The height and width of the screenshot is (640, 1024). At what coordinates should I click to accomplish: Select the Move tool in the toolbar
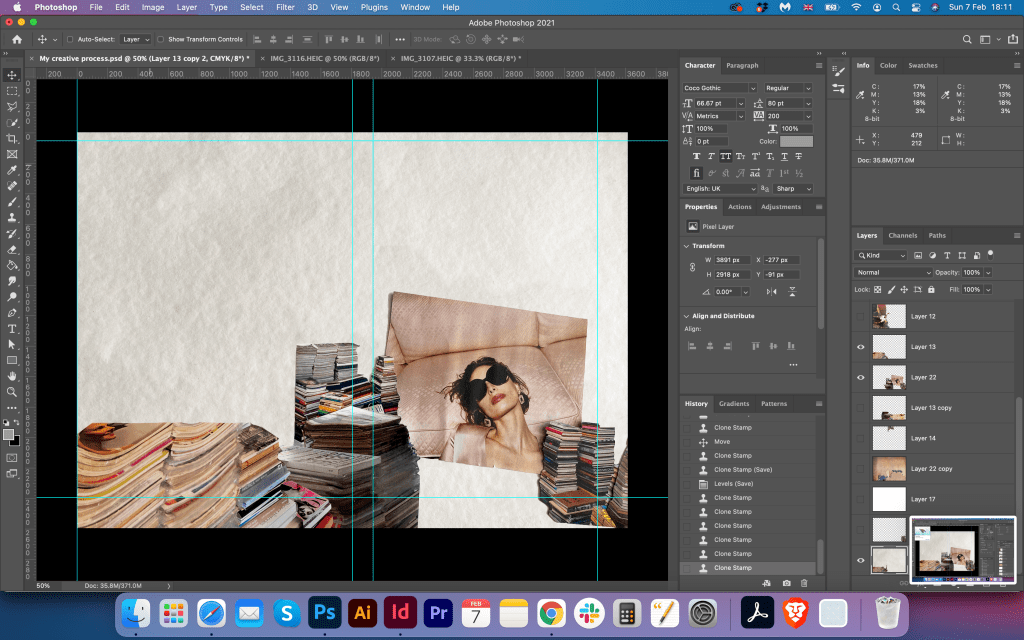click(12, 75)
